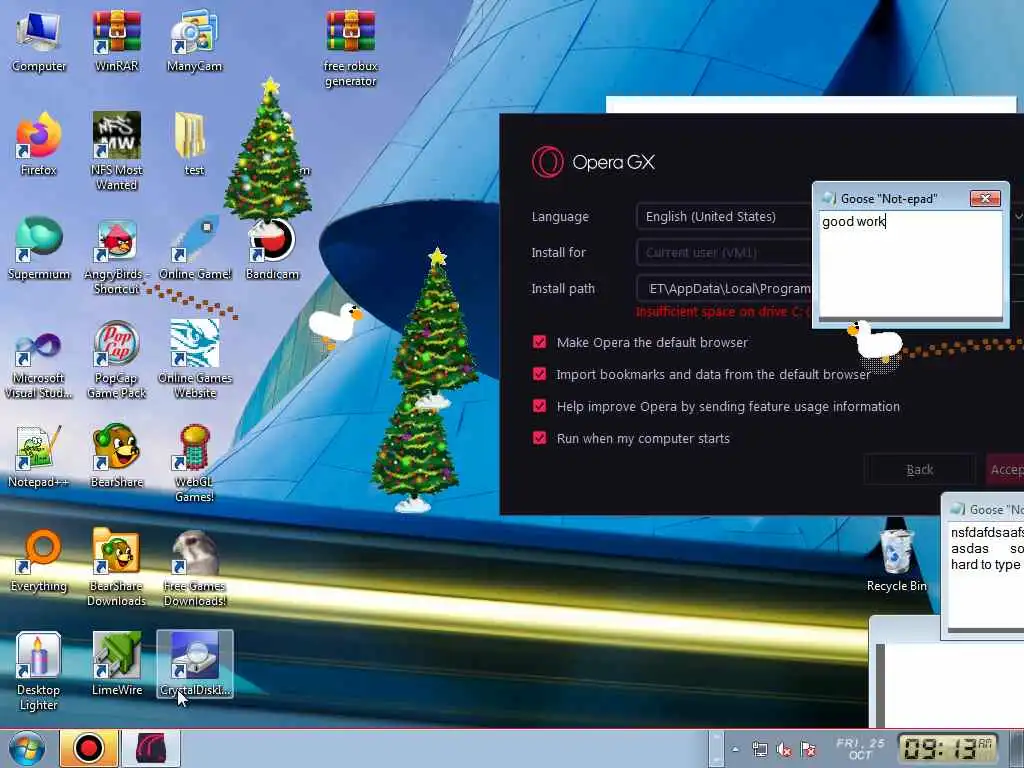The width and height of the screenshot is (1024, 768).
Task: Select the free robux generator archive
Action: [x=351, y=48]
